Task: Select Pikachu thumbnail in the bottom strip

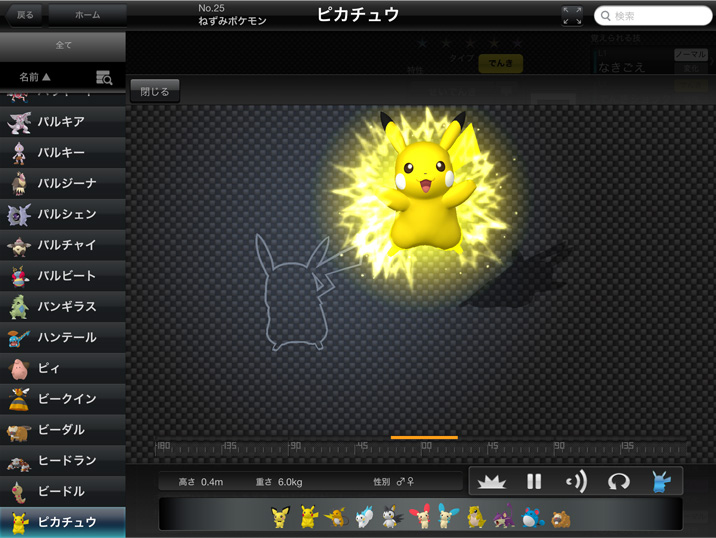Action: pyautogui.click(x=309, y=517)
